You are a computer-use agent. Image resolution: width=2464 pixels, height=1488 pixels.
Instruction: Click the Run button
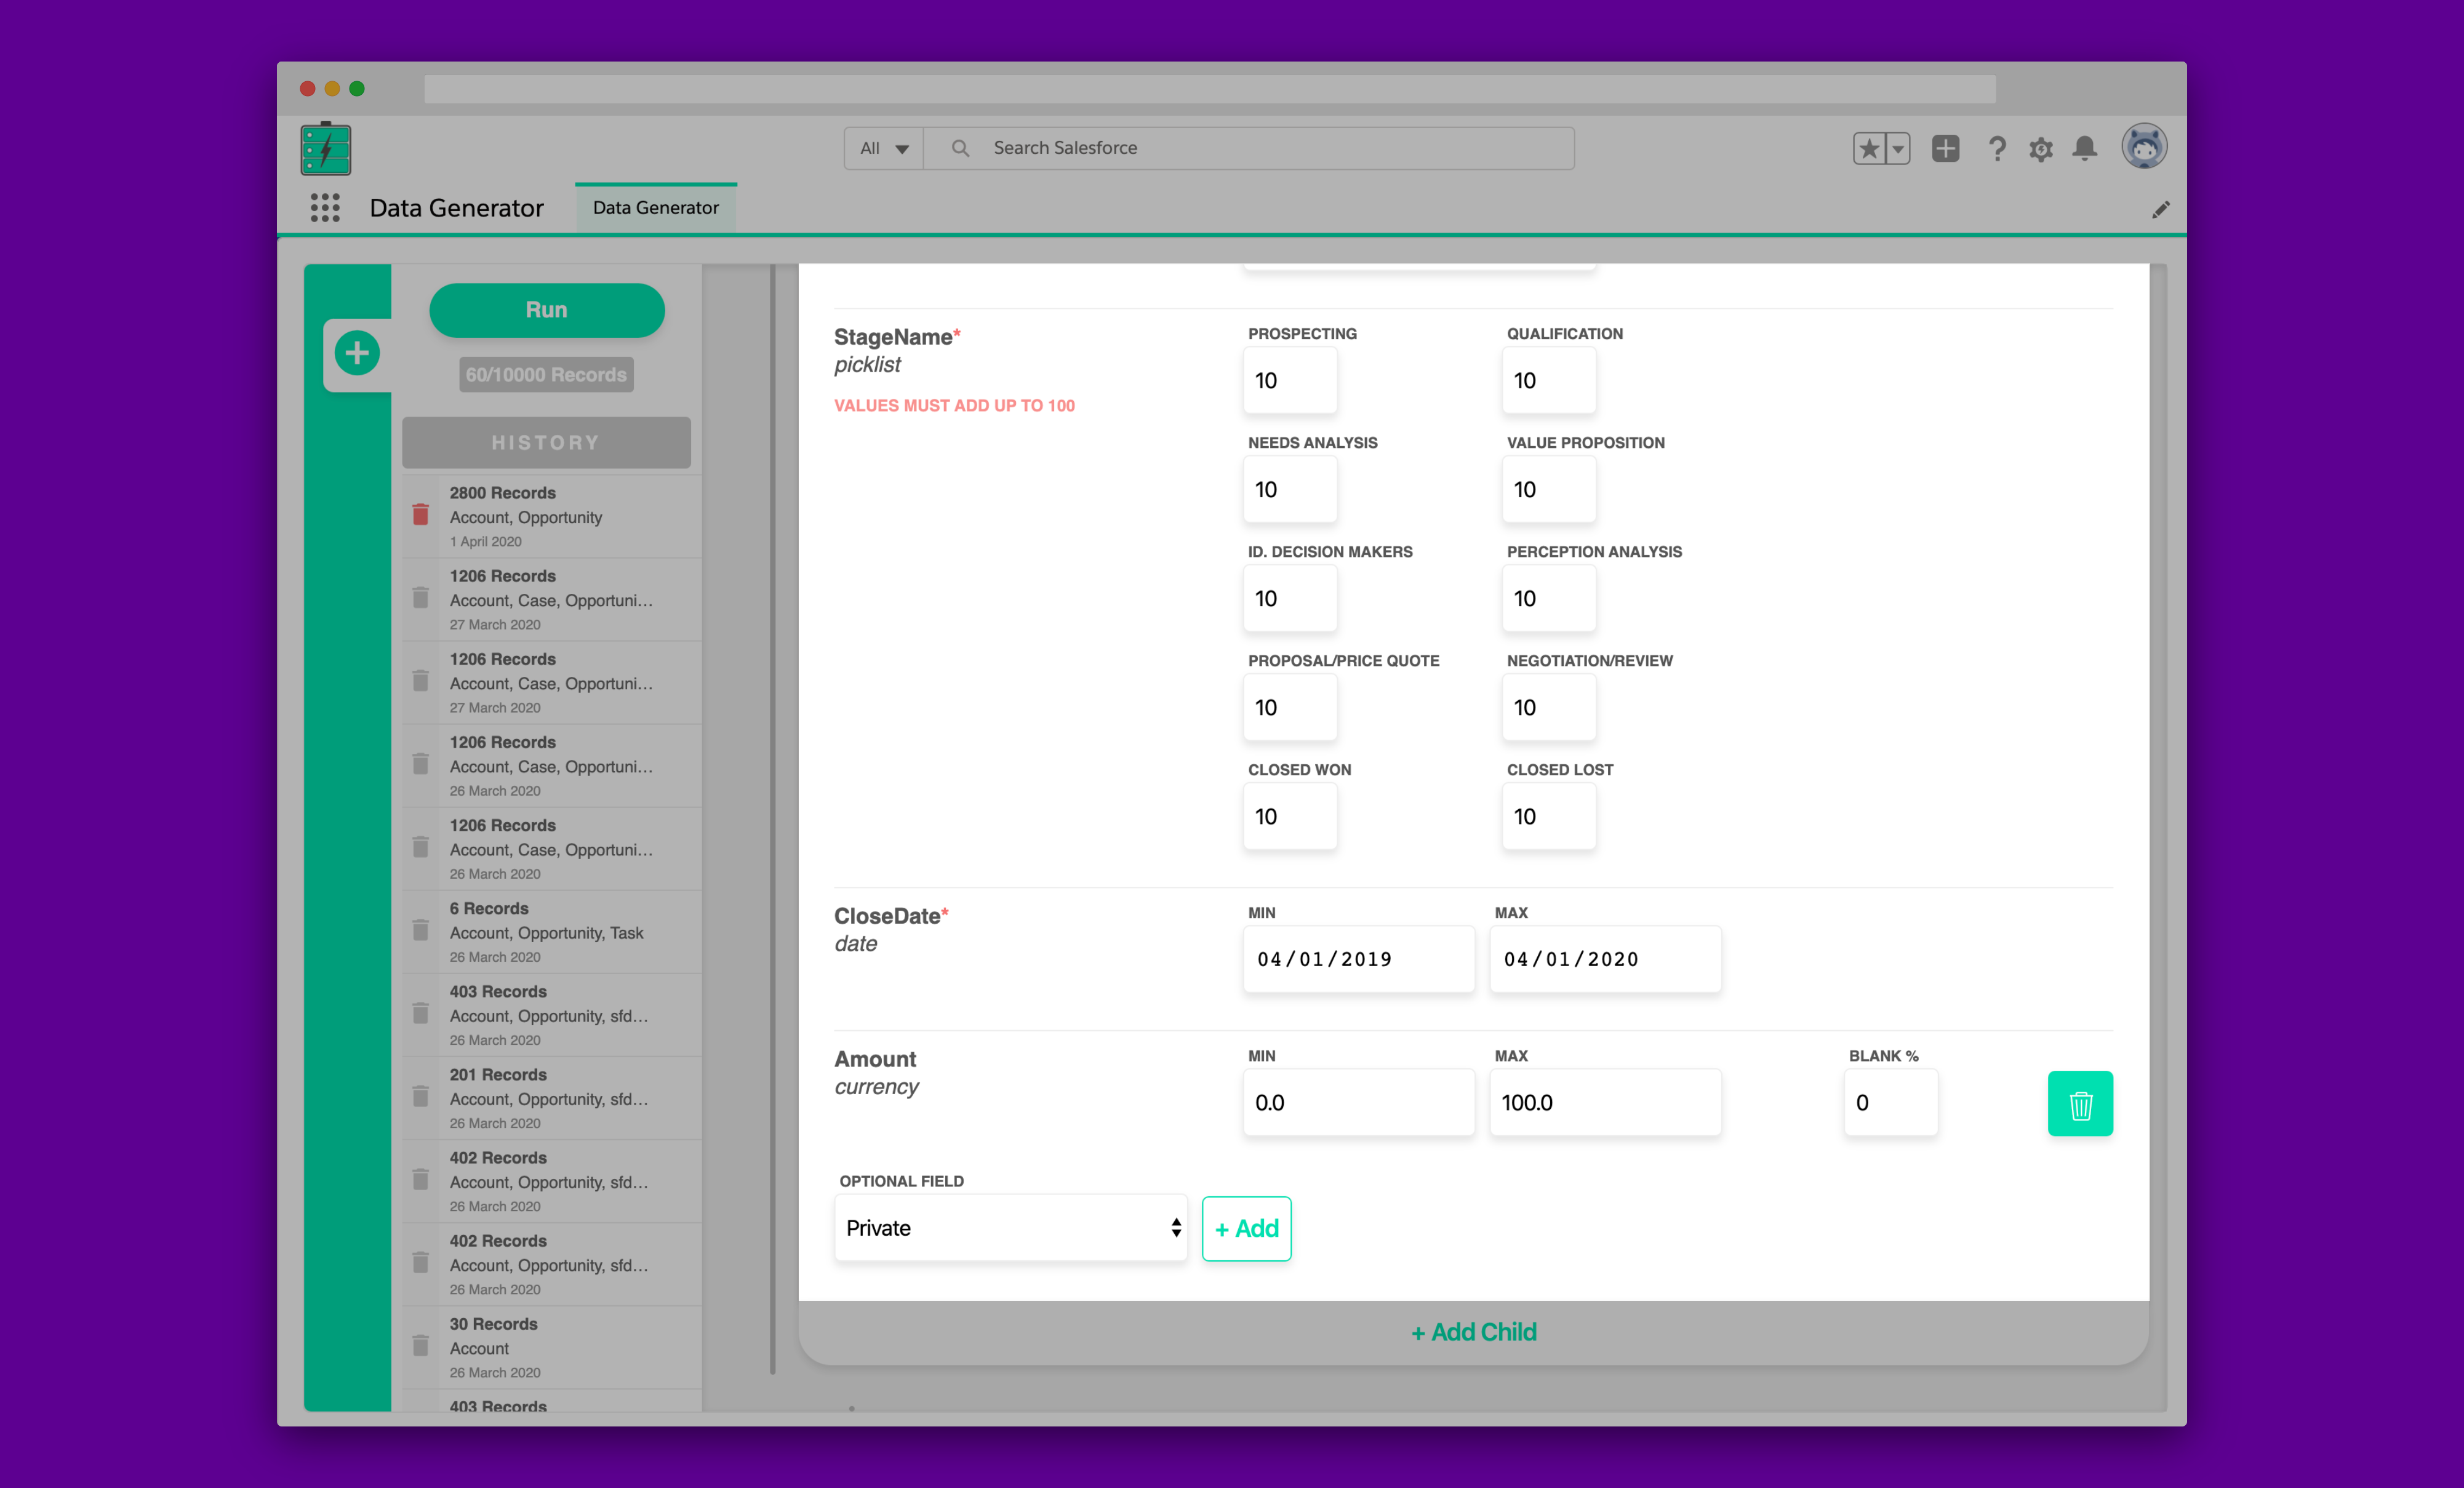tap(546, 310)
